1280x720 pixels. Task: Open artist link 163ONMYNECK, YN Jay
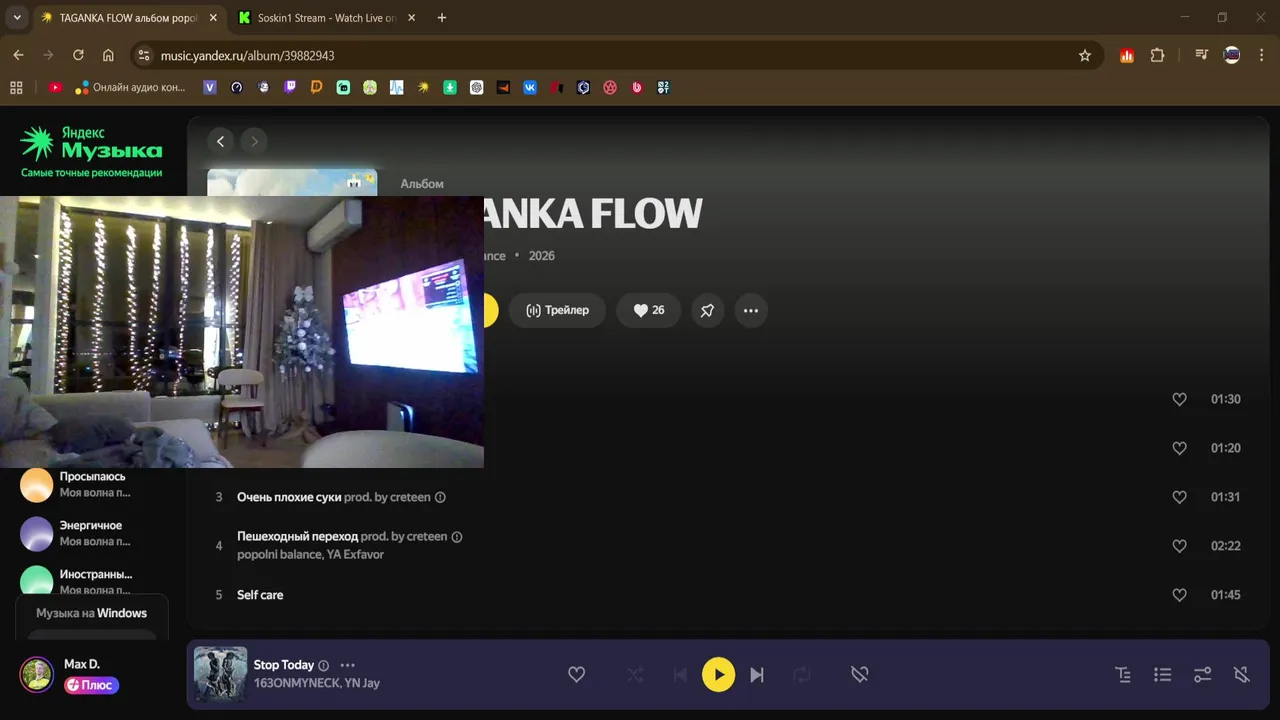(x=317, y=683)
